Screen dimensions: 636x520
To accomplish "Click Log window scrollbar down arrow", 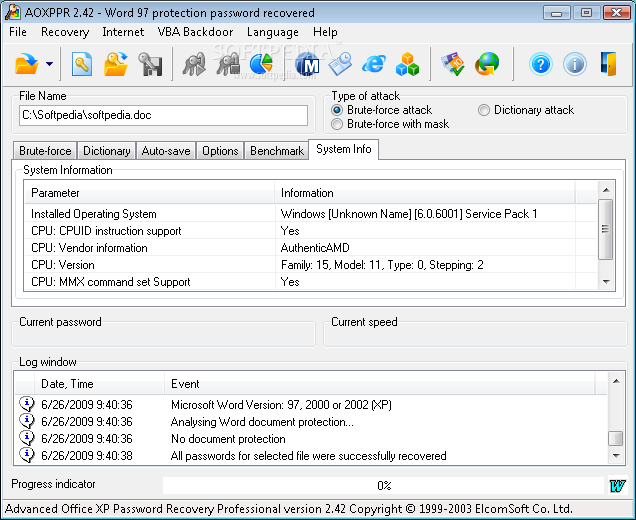I will click(616, 456).
